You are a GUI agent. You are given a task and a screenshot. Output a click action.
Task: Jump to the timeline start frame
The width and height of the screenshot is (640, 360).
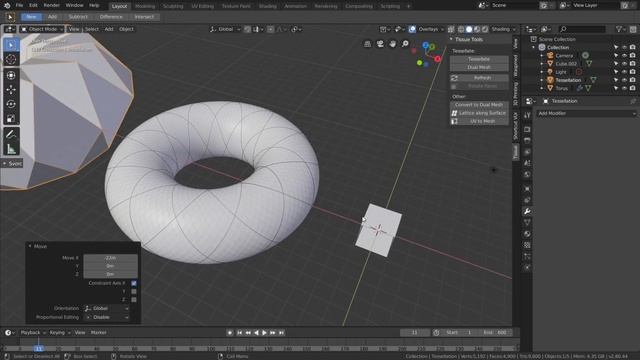pyautogui.click(x=240, y=333)
